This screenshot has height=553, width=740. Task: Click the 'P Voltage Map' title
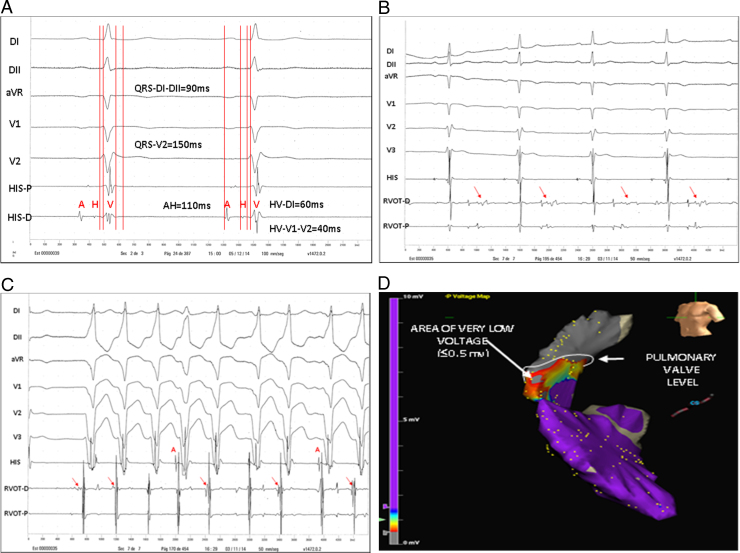468,296
